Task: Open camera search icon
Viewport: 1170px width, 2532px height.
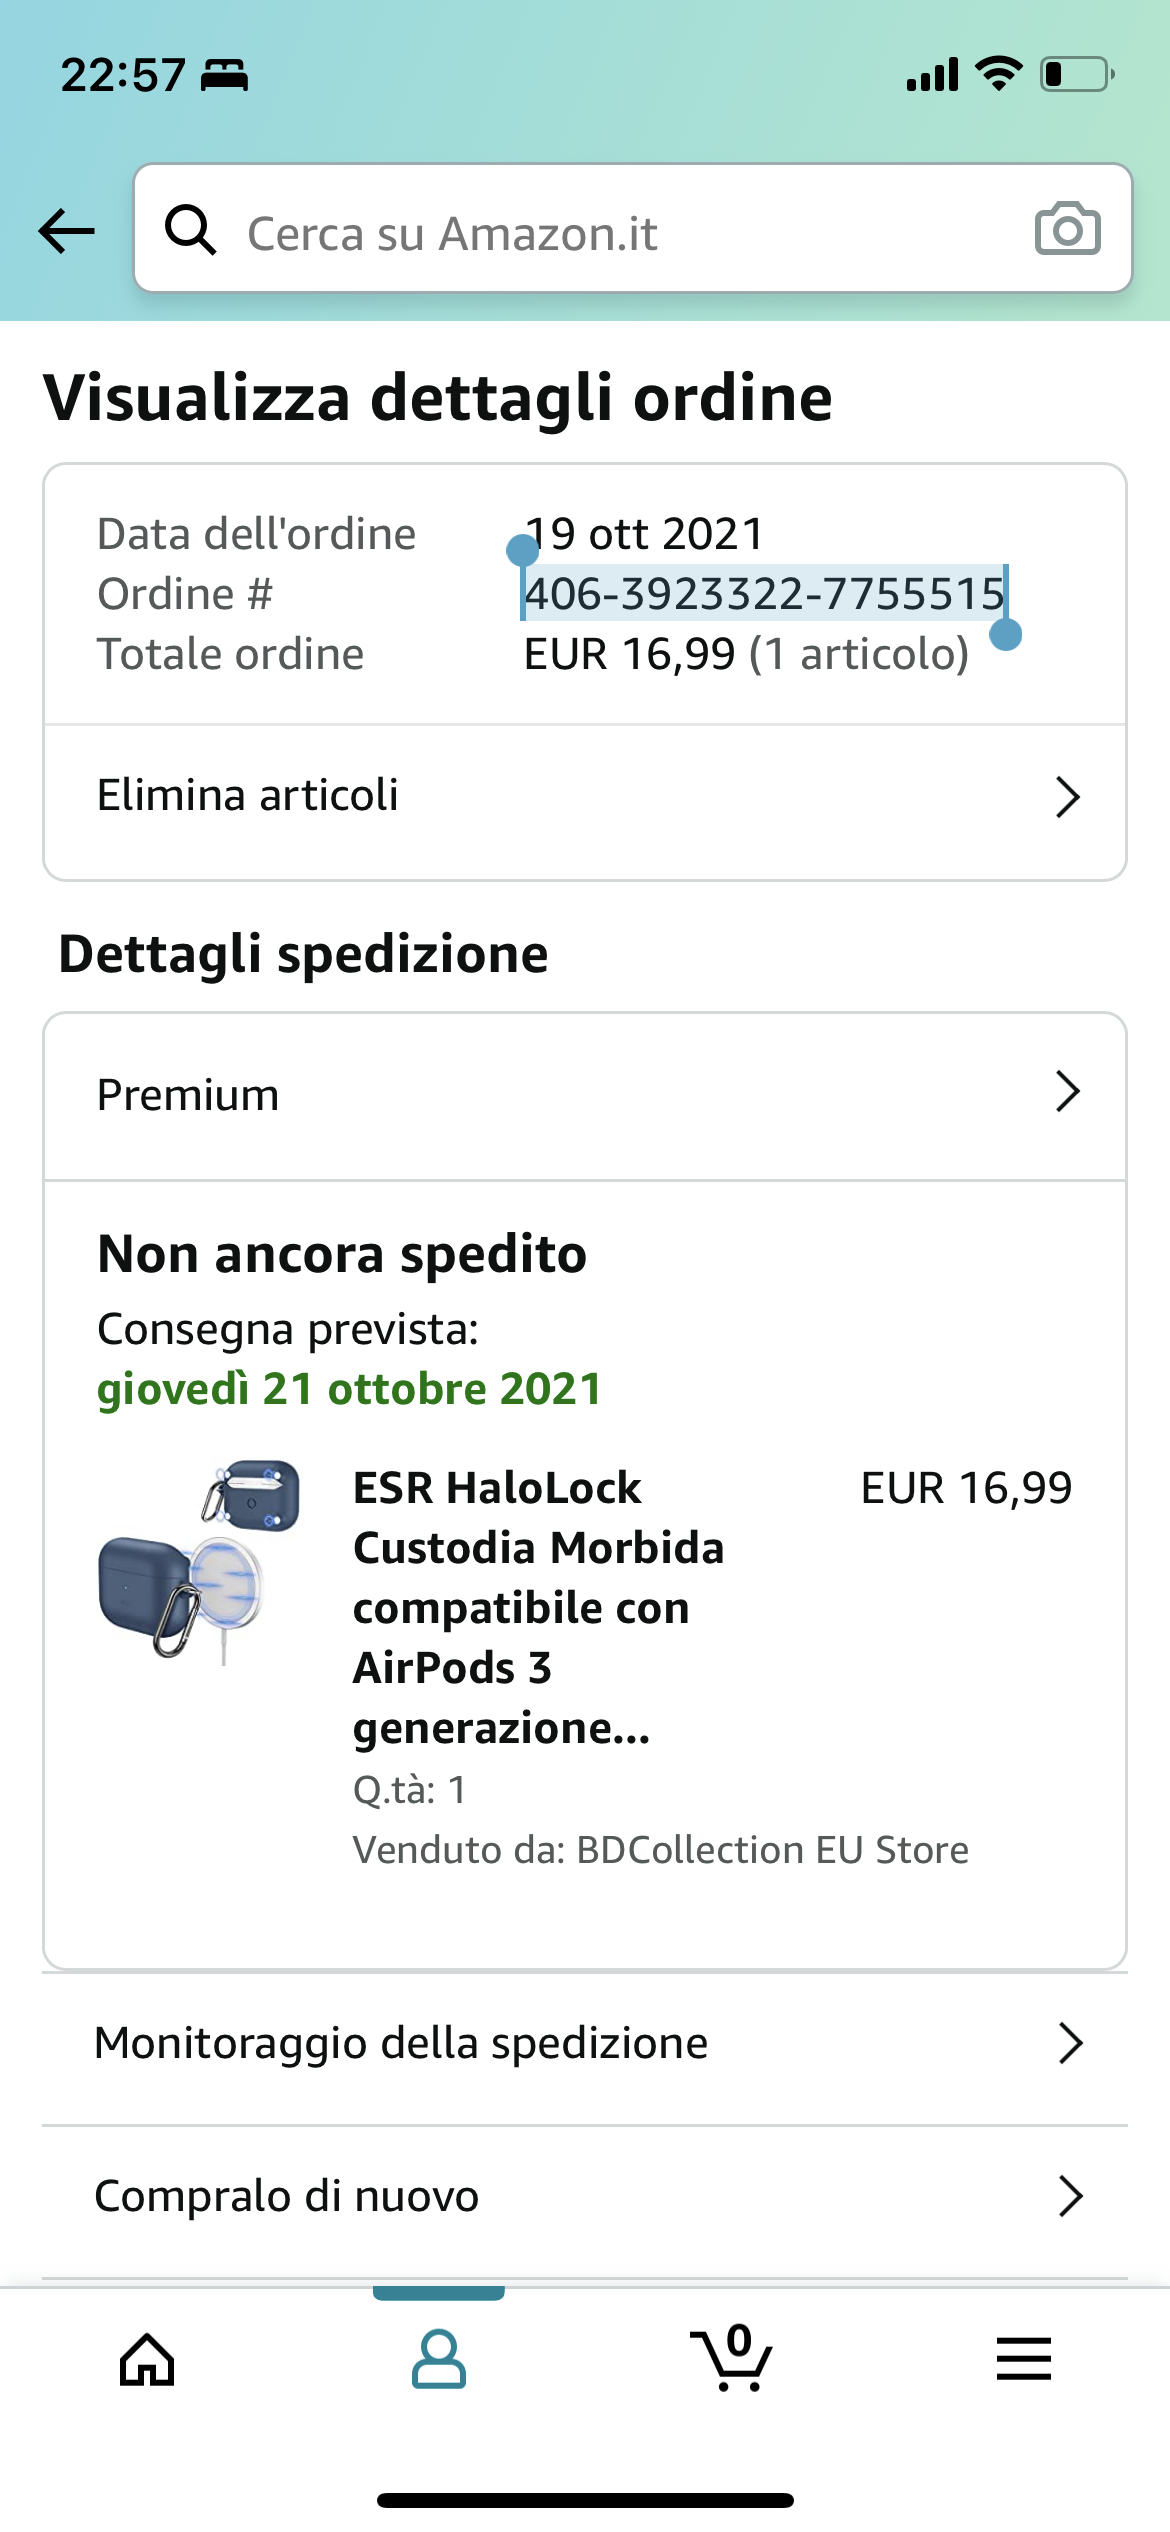Action: tap(1067, 229)
